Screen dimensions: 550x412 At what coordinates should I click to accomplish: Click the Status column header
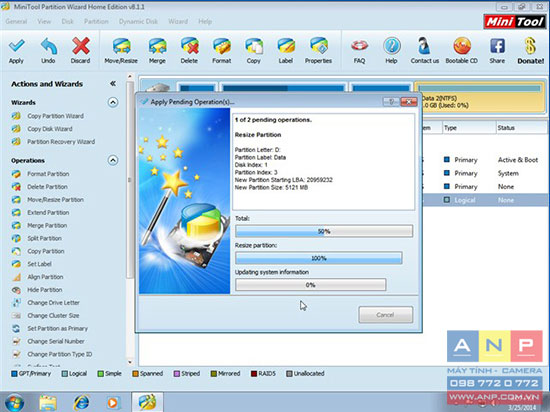[x=522, y=128]
